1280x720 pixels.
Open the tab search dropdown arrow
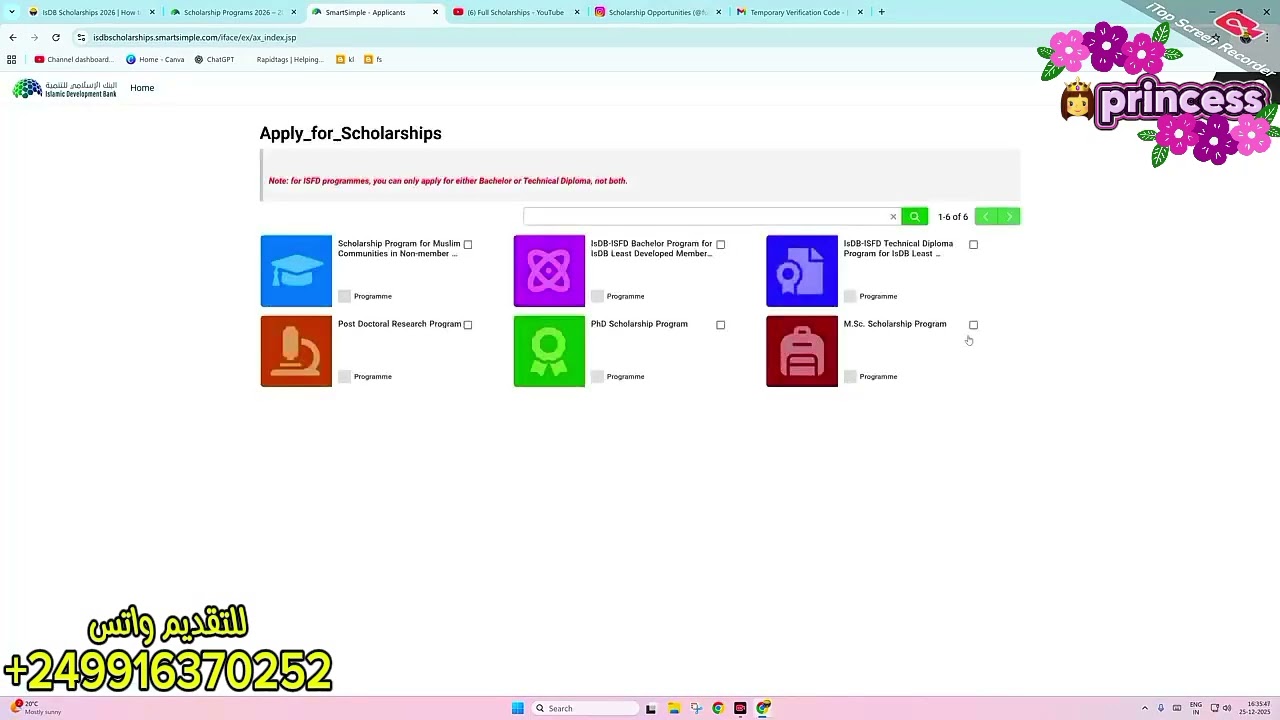[x=12, y=12]
